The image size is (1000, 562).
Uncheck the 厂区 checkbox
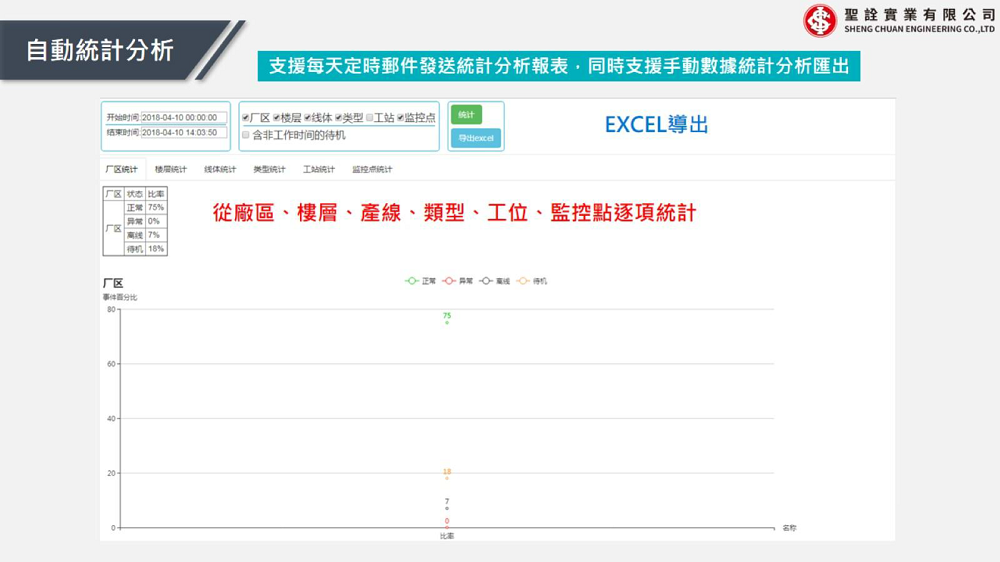(246, 118)
